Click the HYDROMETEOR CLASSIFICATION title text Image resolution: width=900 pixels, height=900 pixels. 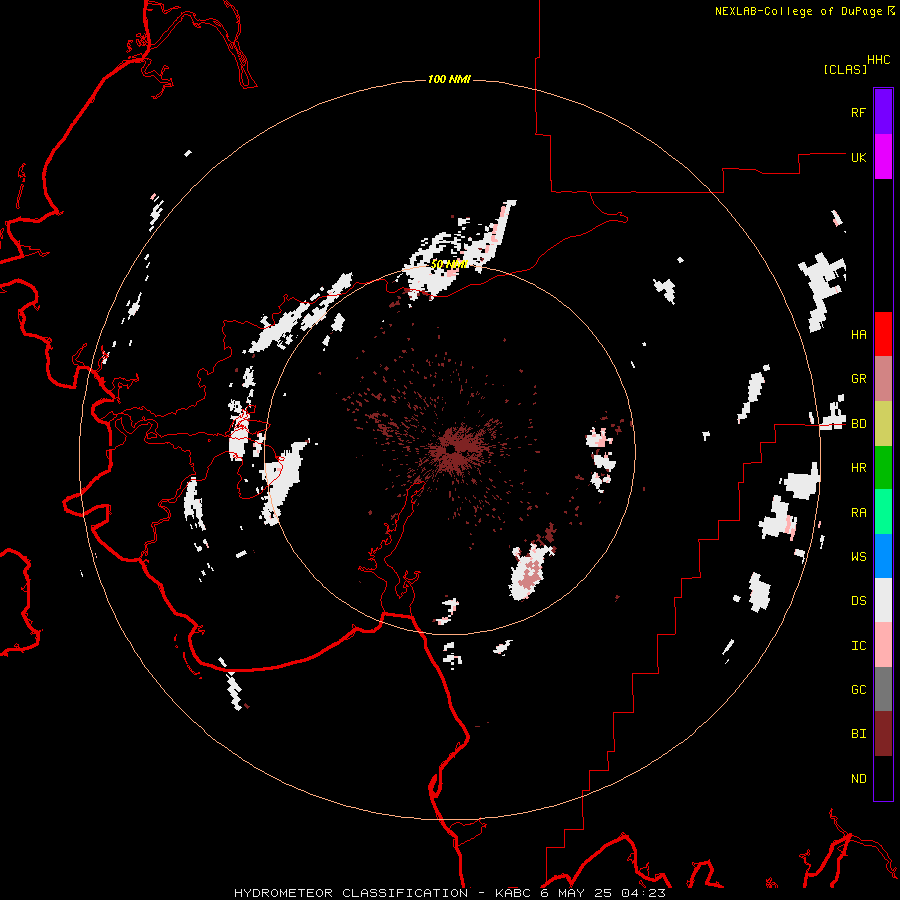[351, 893]
